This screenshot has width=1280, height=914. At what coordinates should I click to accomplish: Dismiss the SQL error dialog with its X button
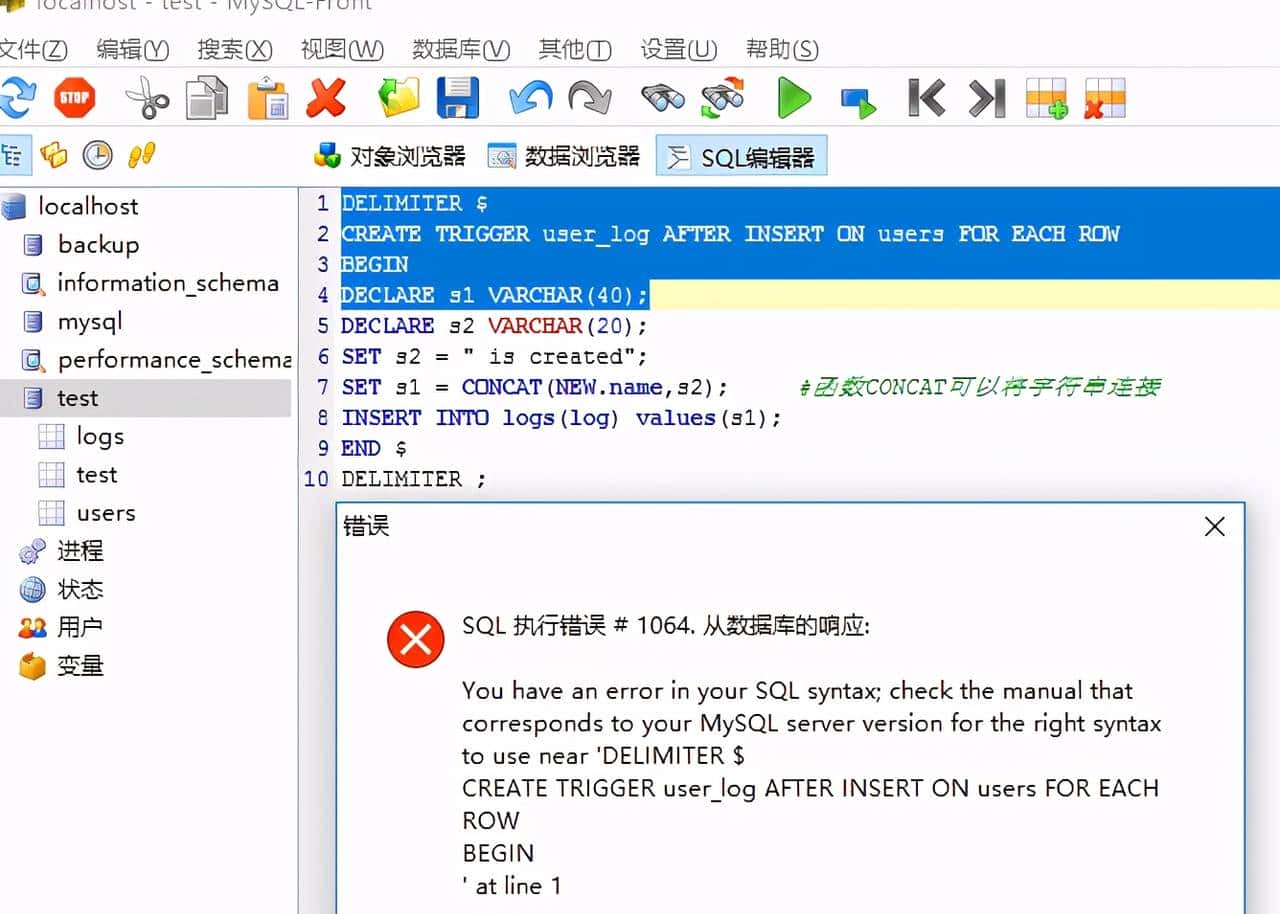pos(1214,526)
